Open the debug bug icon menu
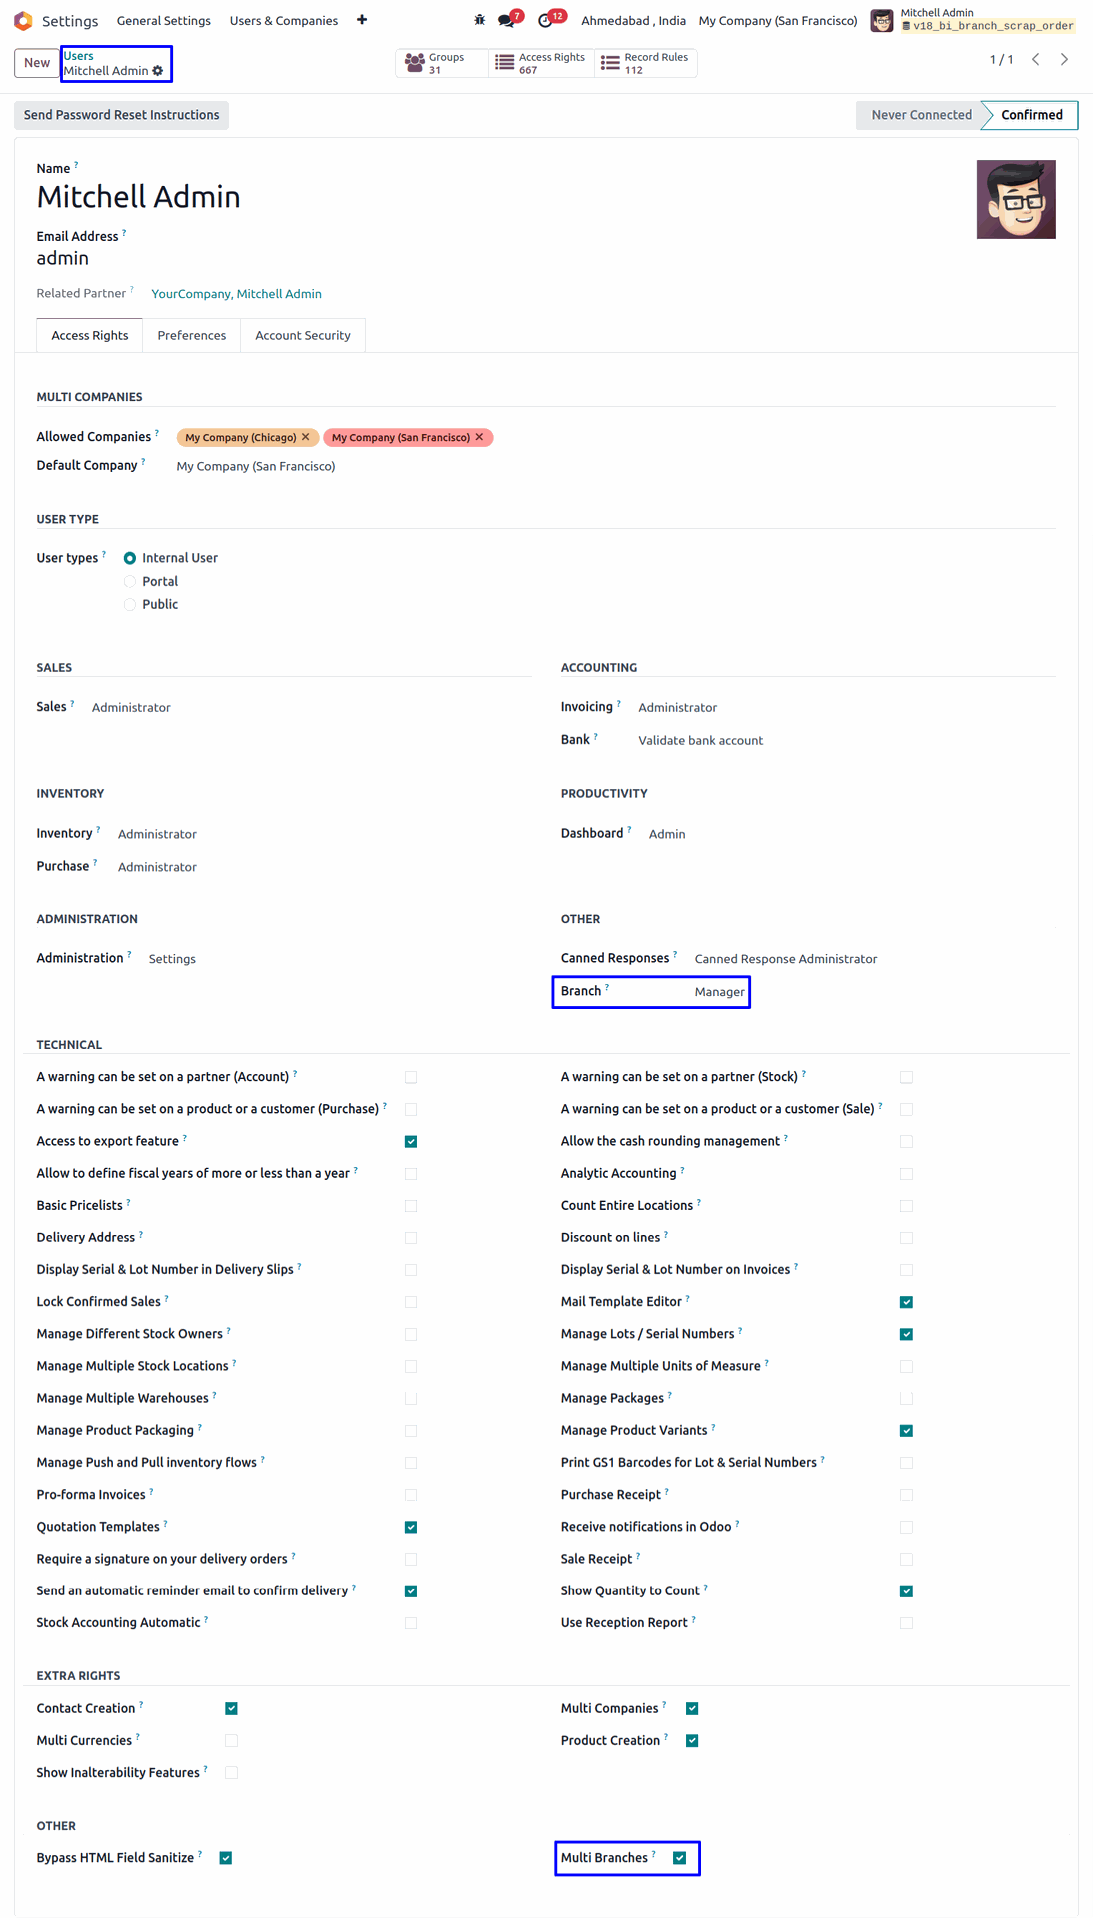 point(480,20)
